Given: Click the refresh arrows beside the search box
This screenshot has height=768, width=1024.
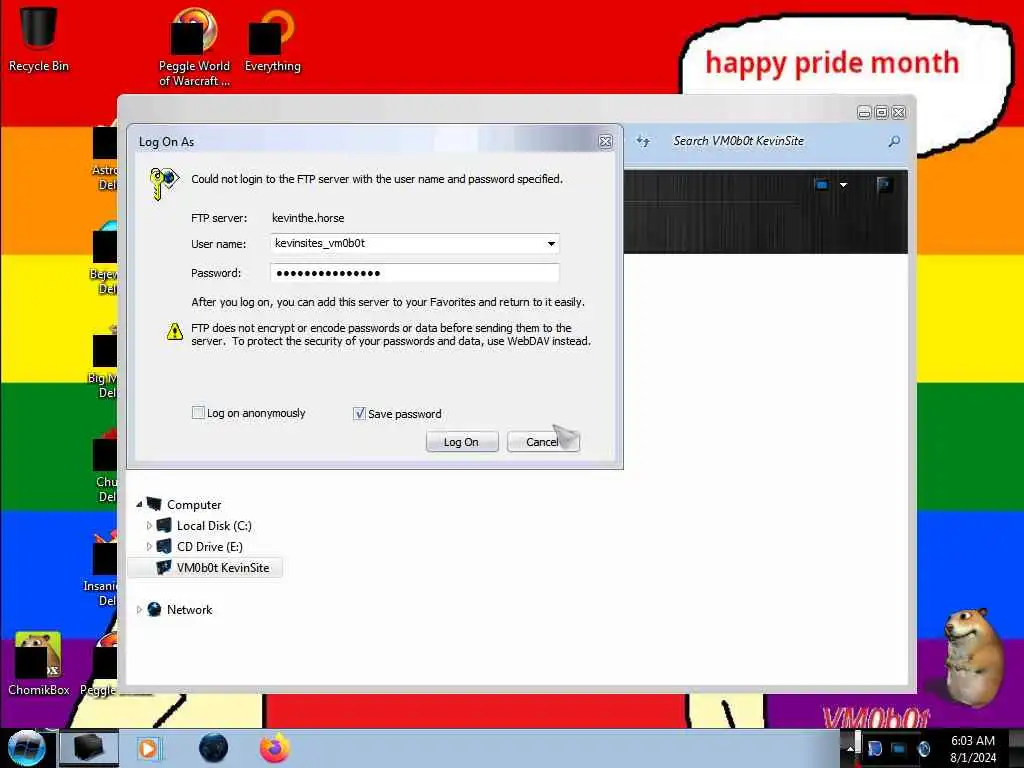Looking at the screenshot, I should [643, 141].
